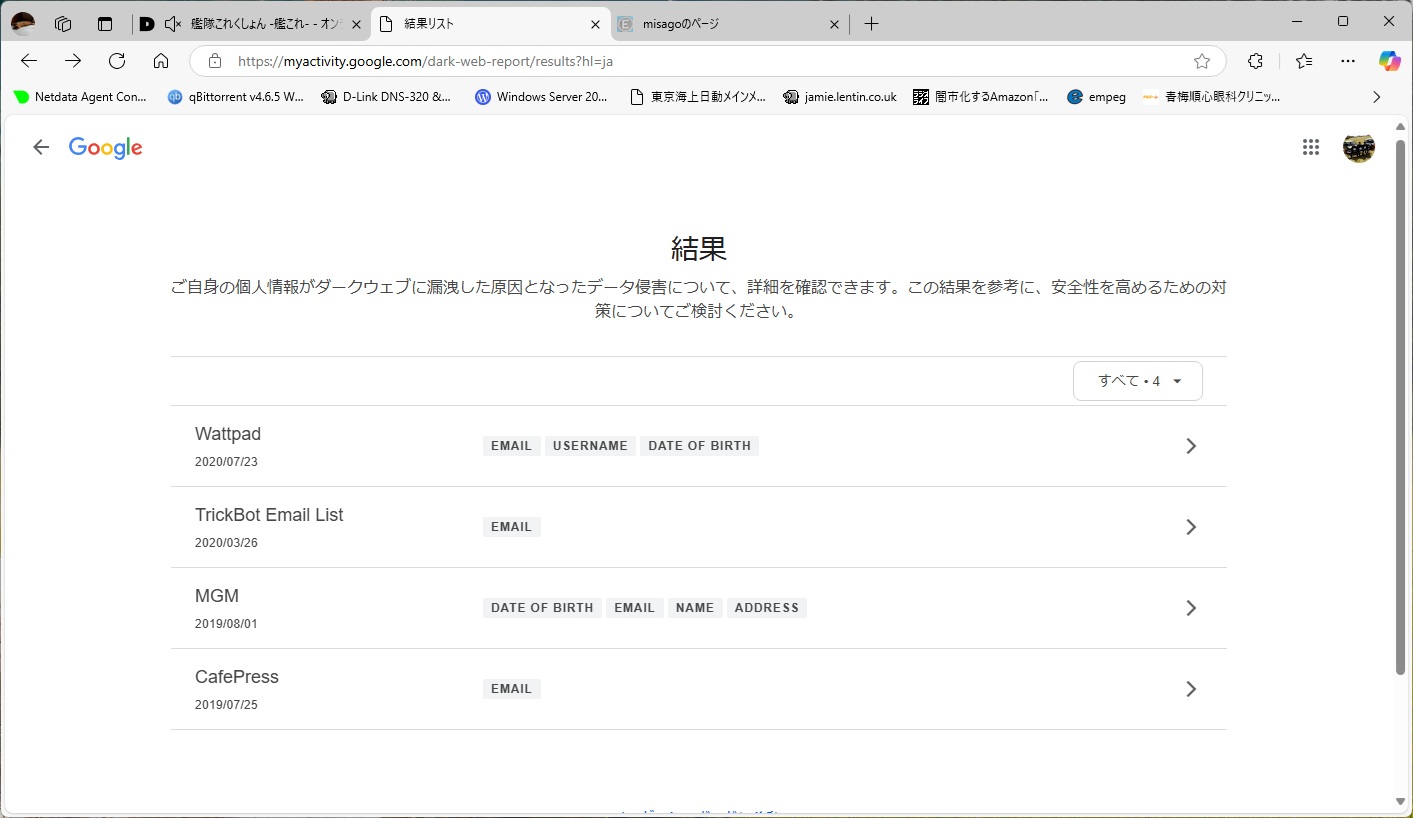1413x818 pixels.
Task: Expand the CafePress breach details chevron
Action: [1190, 689]
